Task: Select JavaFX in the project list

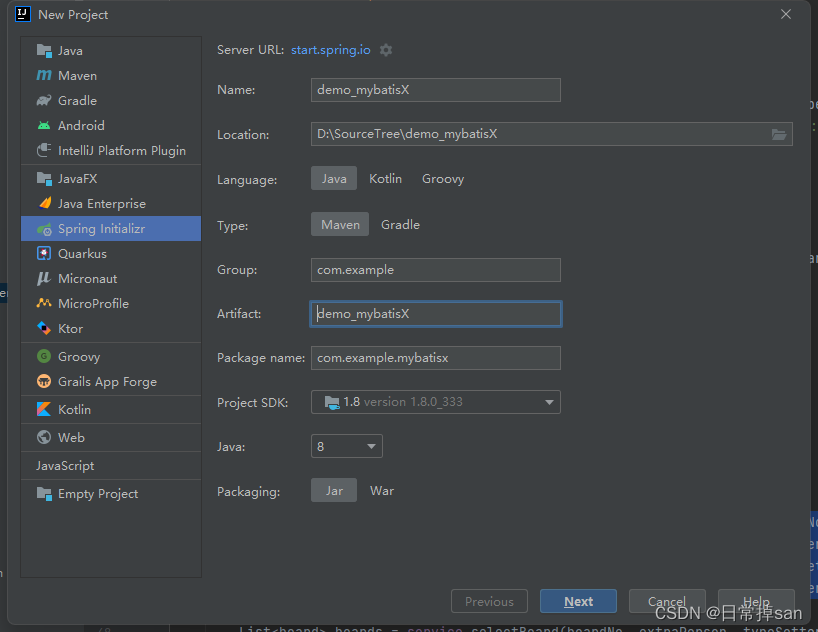Action: pos(111,178)
